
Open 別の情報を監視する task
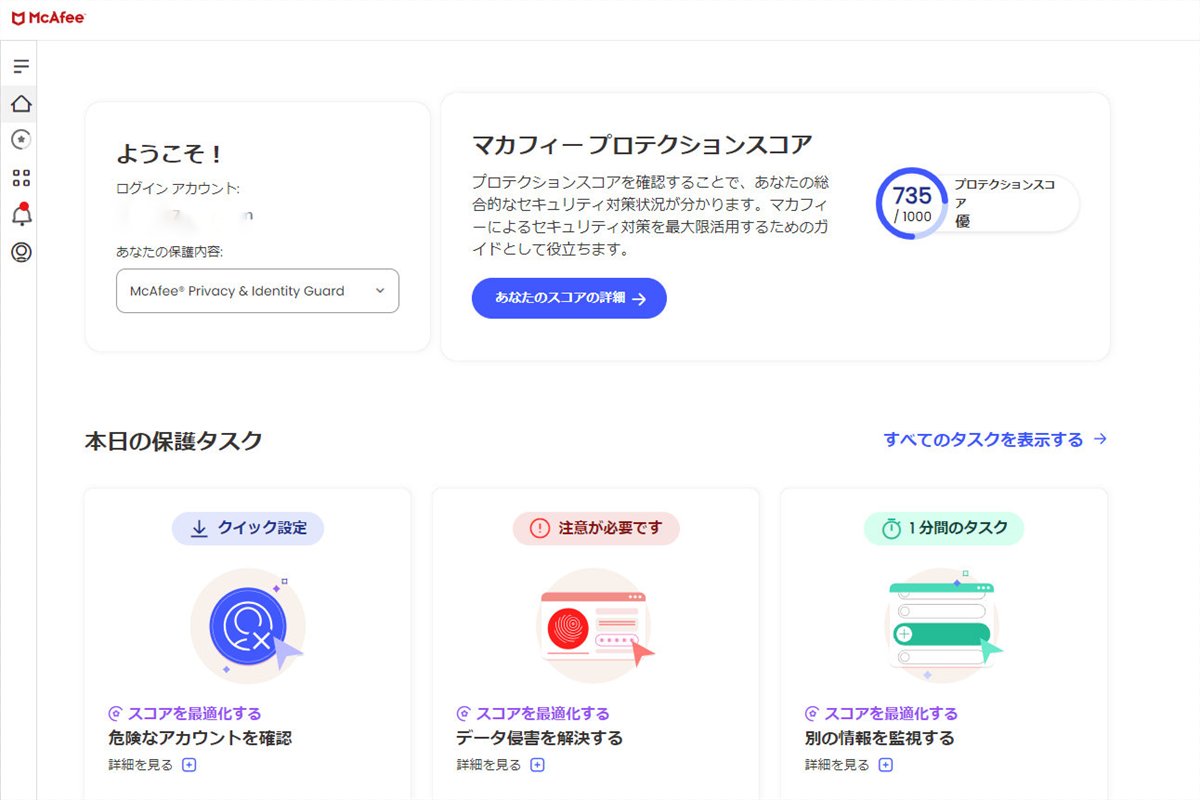[880, 738]
